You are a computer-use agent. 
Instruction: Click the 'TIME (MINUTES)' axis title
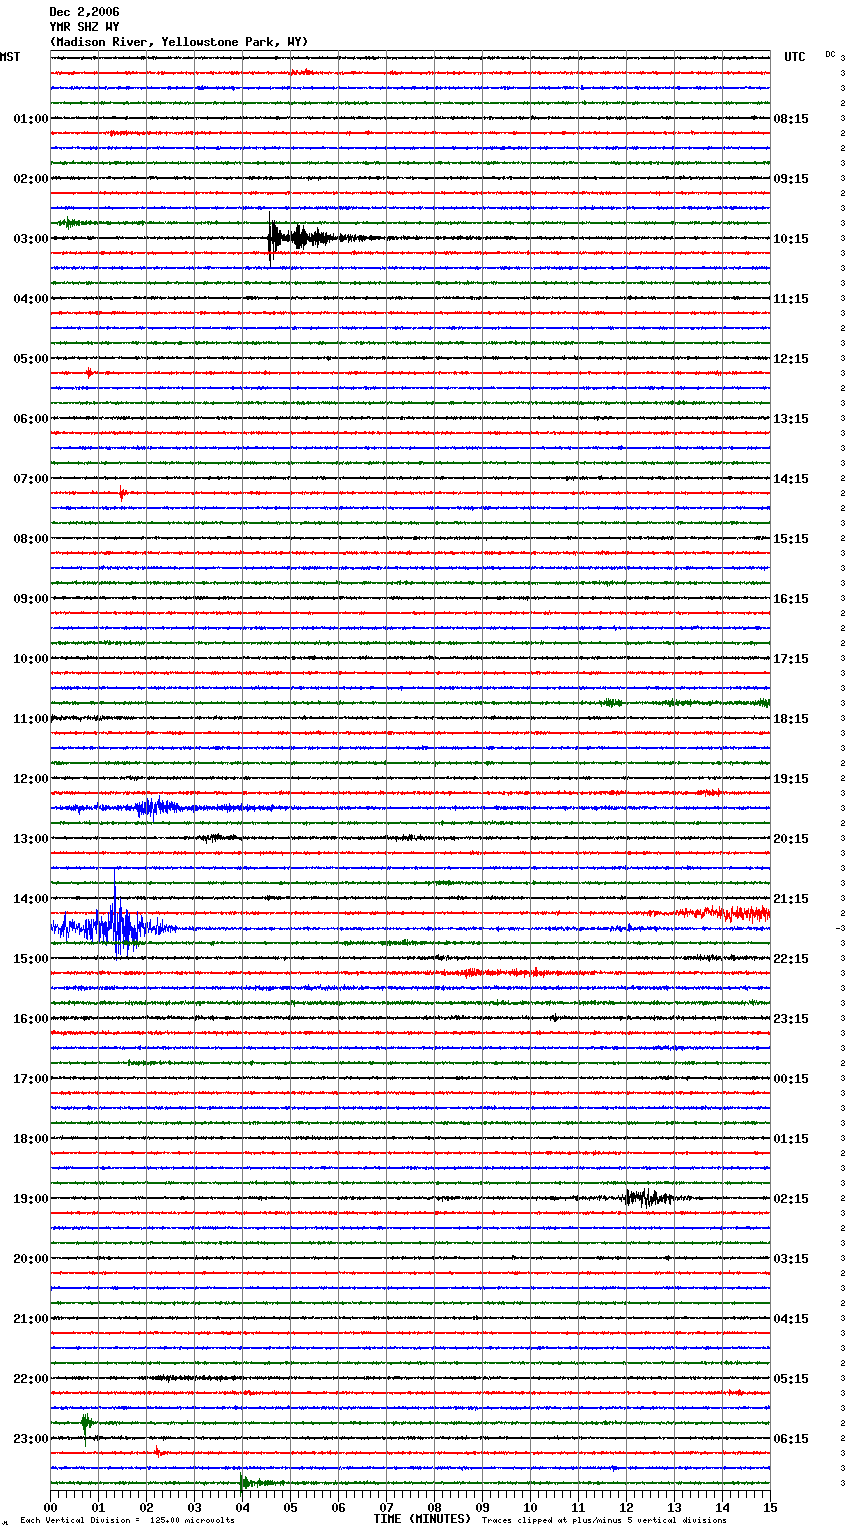pos(422,1519)
